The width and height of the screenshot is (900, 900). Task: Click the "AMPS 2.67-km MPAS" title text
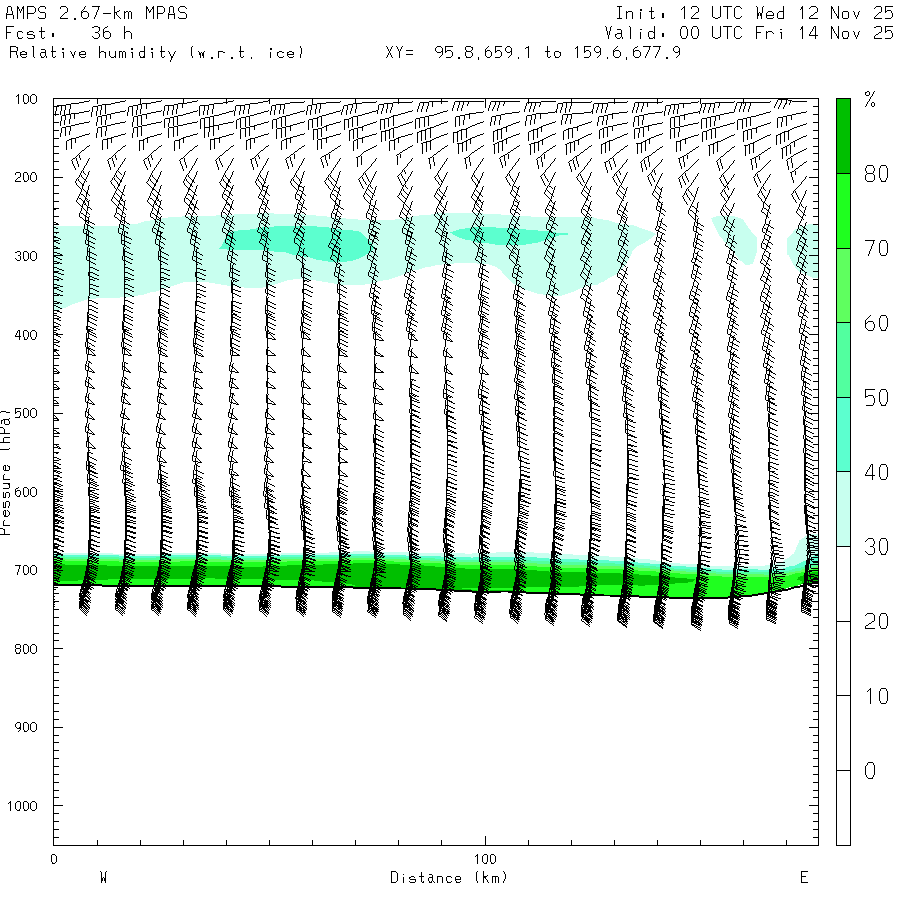click(x=96, y=14)
